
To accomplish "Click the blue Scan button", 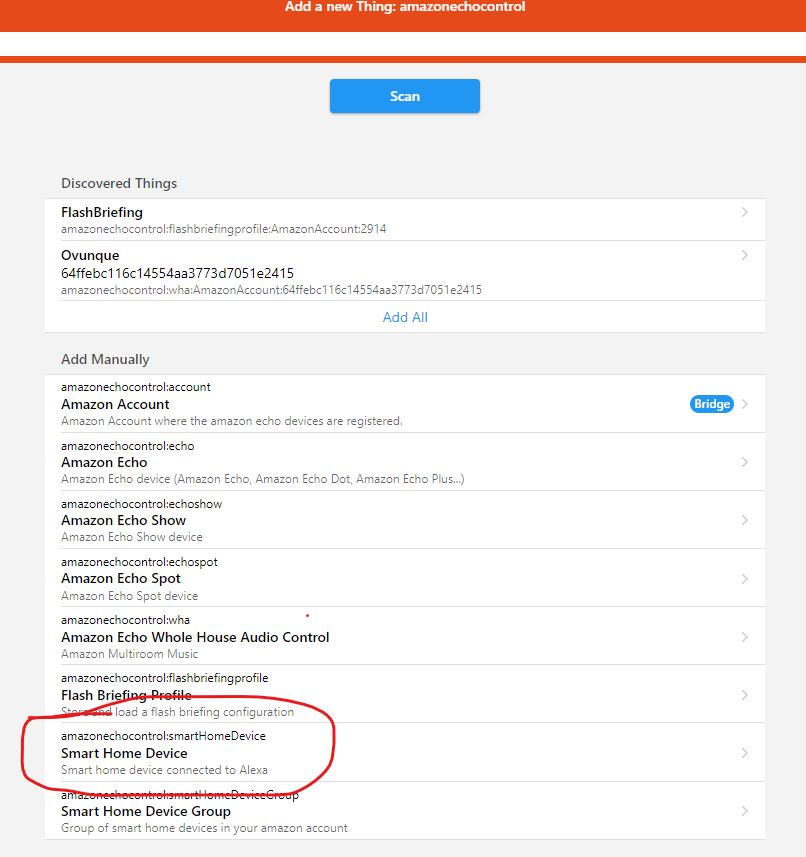I will [405, 96].
